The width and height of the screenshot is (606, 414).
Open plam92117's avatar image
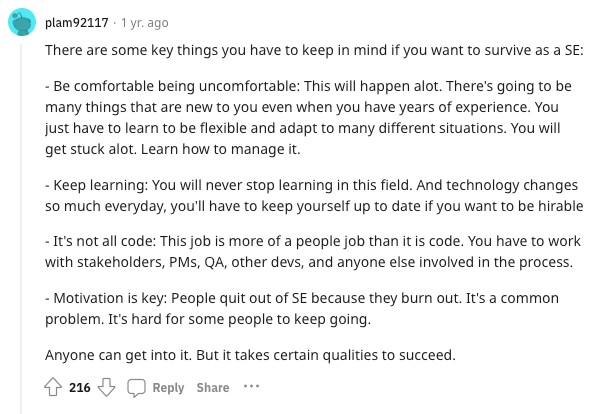tap(22, 22)
